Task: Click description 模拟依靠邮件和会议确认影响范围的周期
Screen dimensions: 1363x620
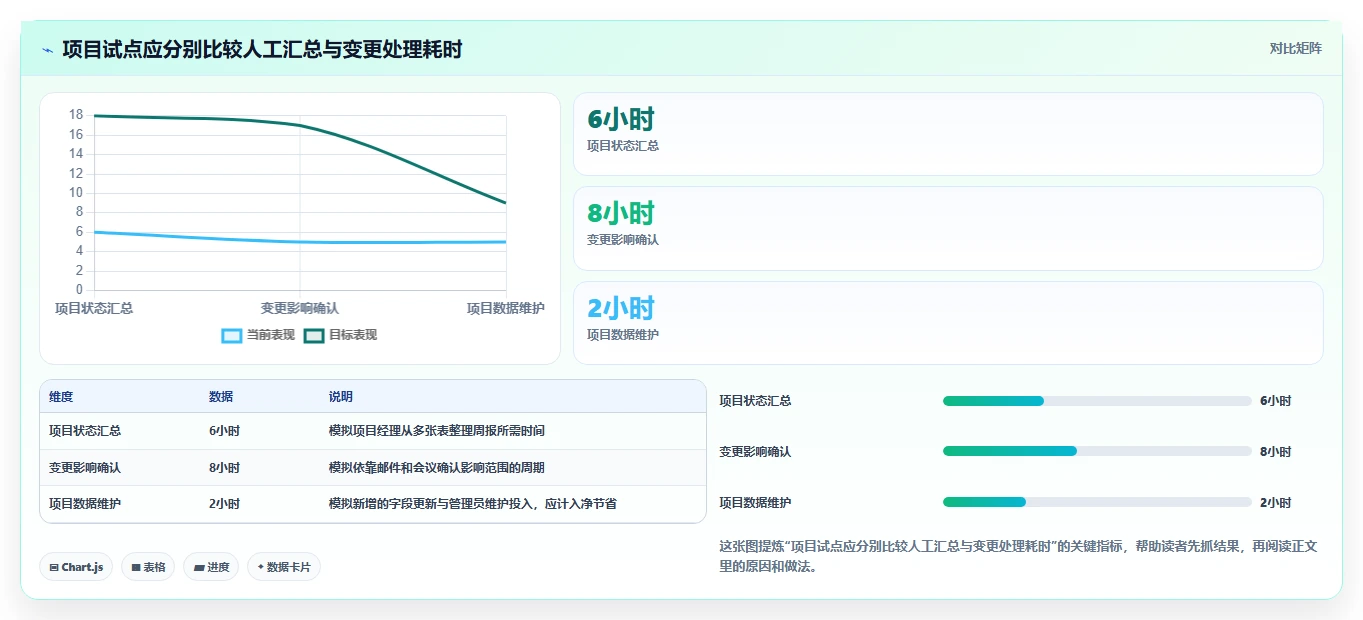Action: pyautogui.click(x=437, y=468)
